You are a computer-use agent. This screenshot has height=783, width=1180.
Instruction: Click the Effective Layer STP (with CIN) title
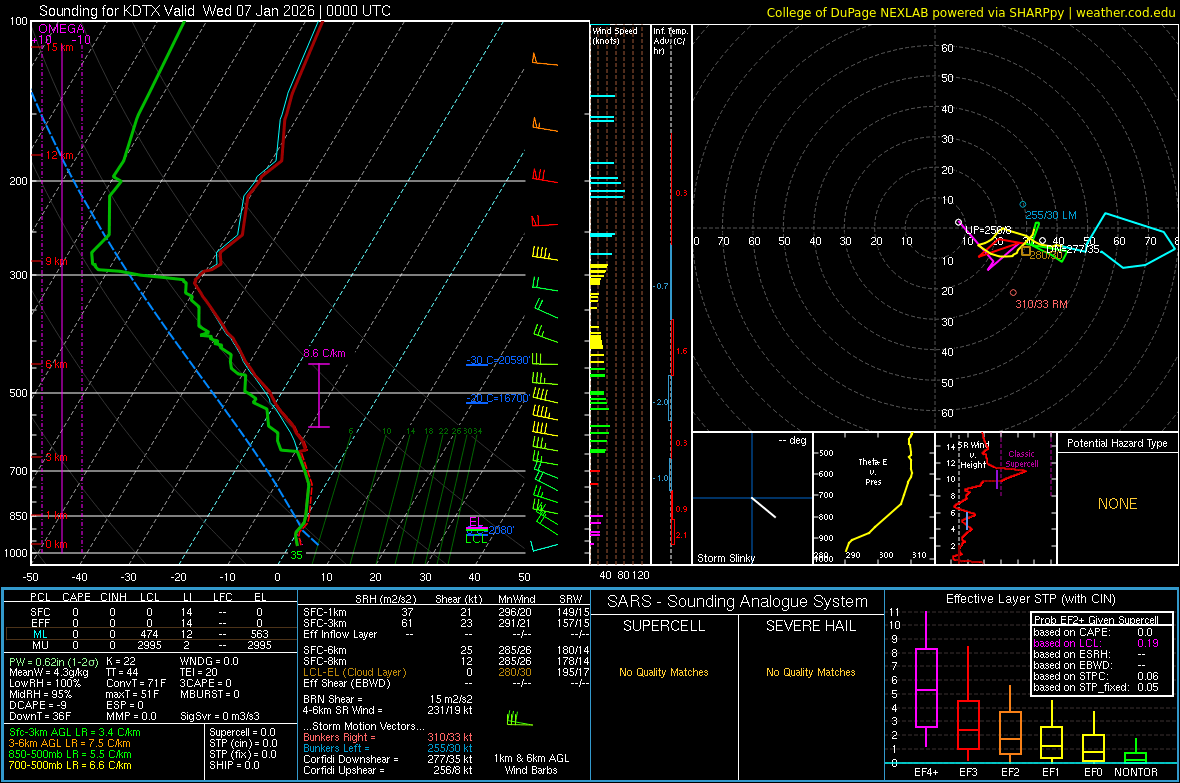tap(1030, 599)
